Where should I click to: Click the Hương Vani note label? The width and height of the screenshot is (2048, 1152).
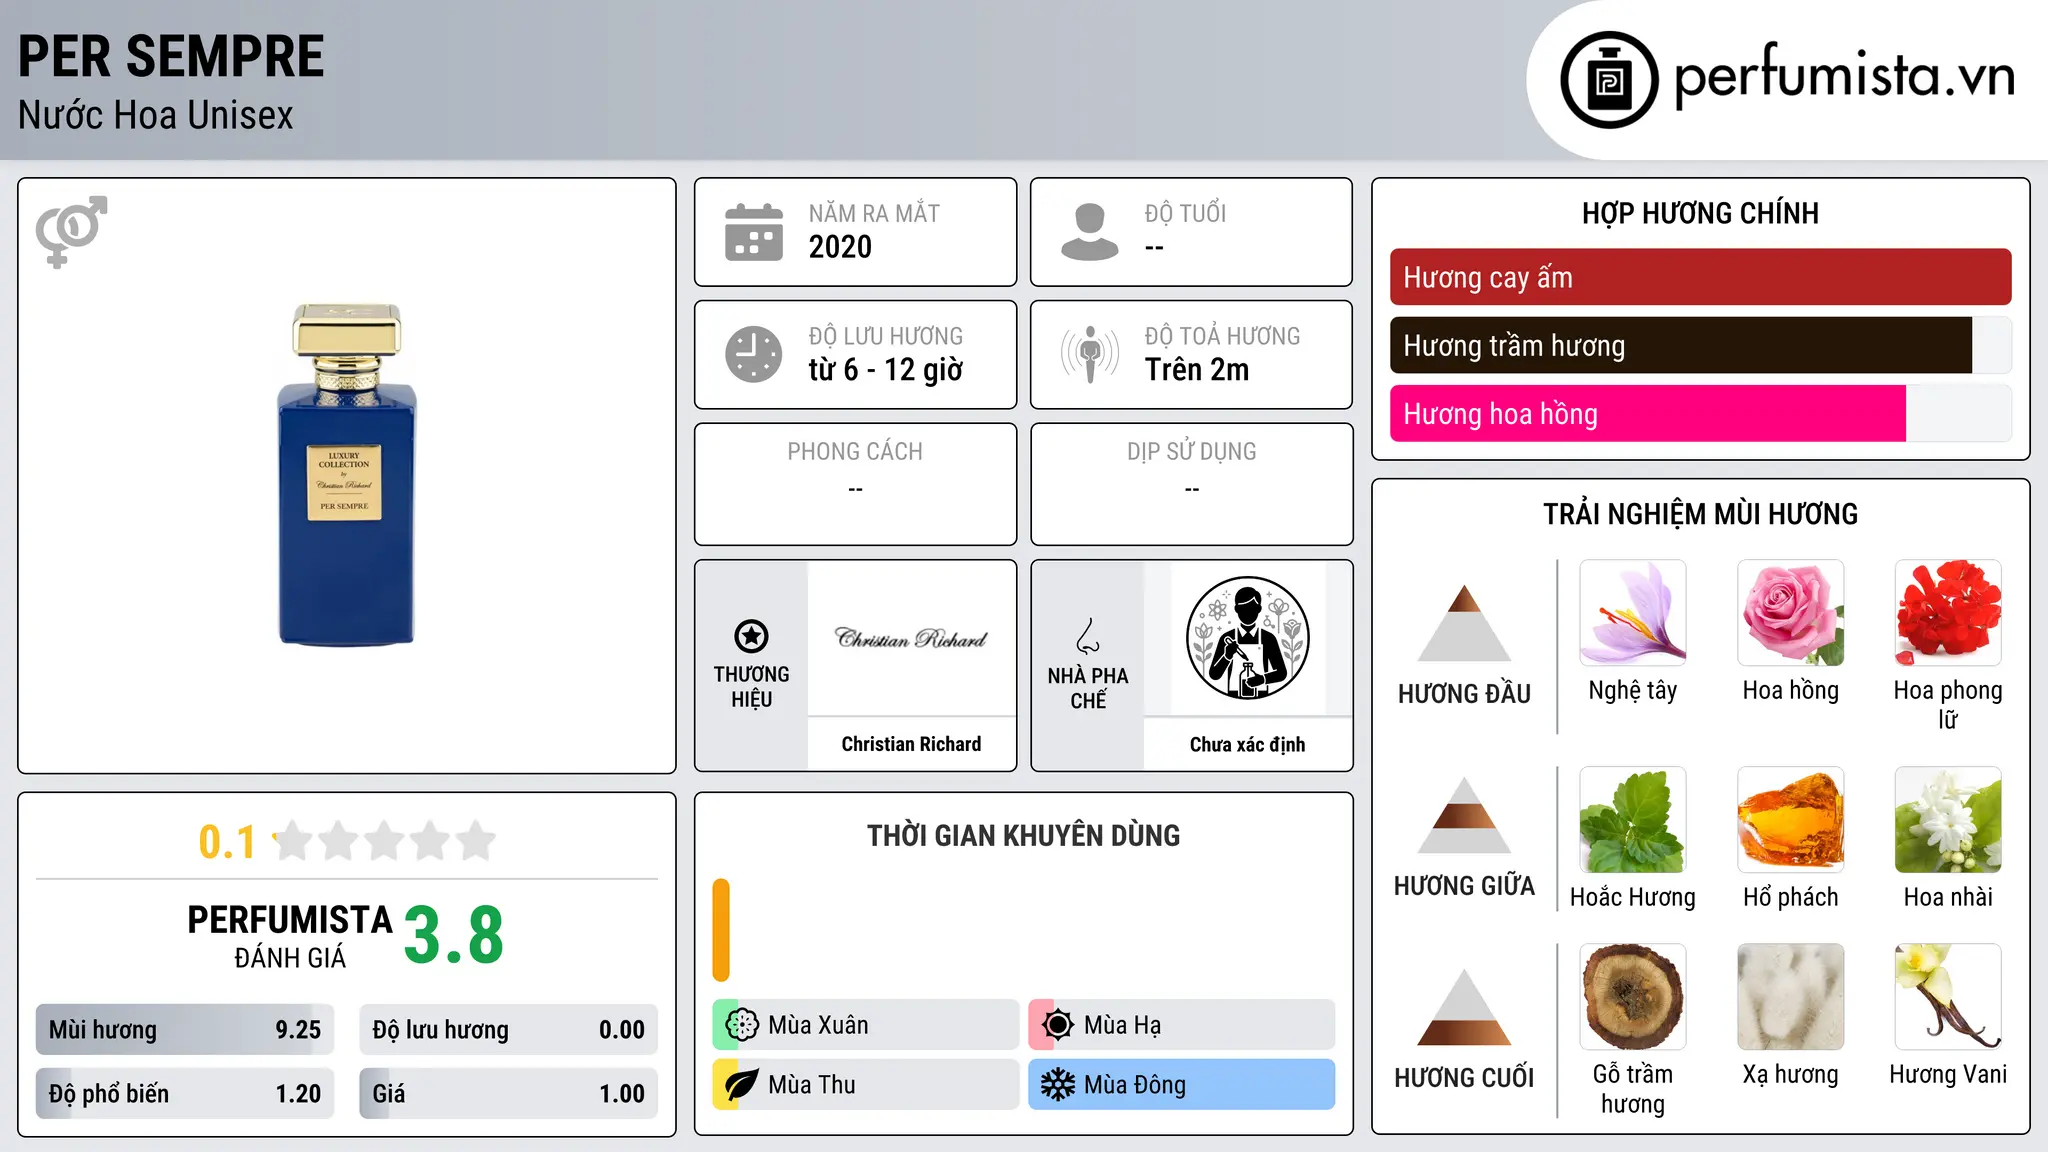[1948, 1074]
